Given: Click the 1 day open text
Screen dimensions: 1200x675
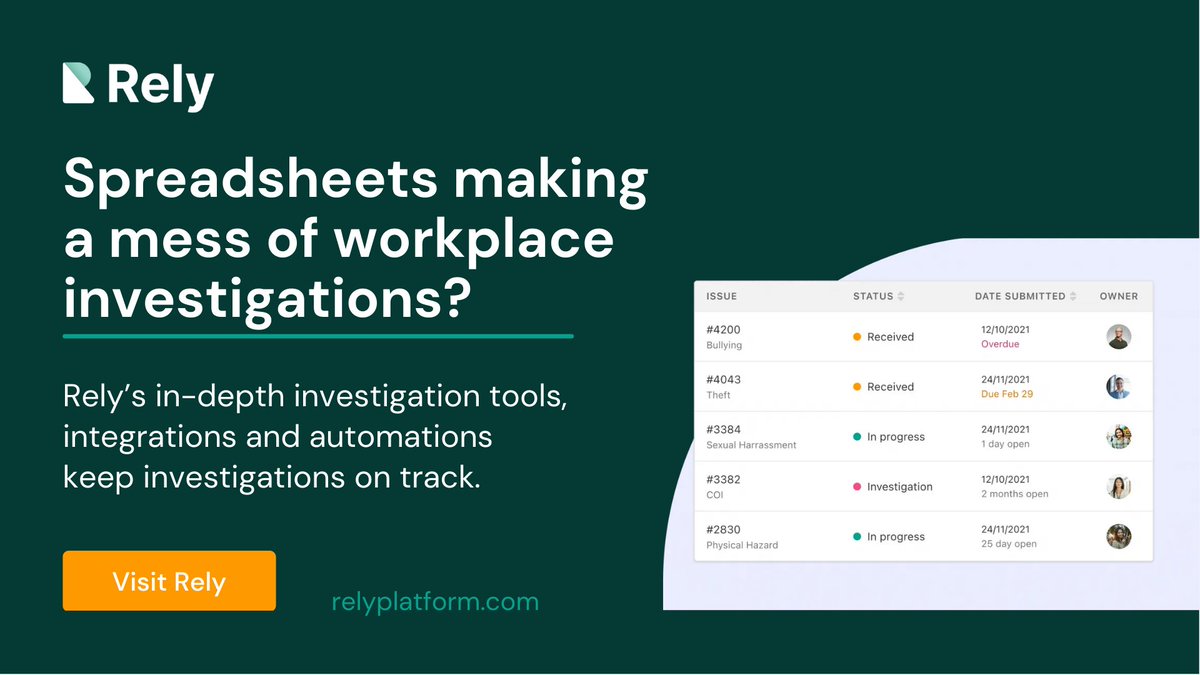Looking at the screenshot, I should 1005,444.
